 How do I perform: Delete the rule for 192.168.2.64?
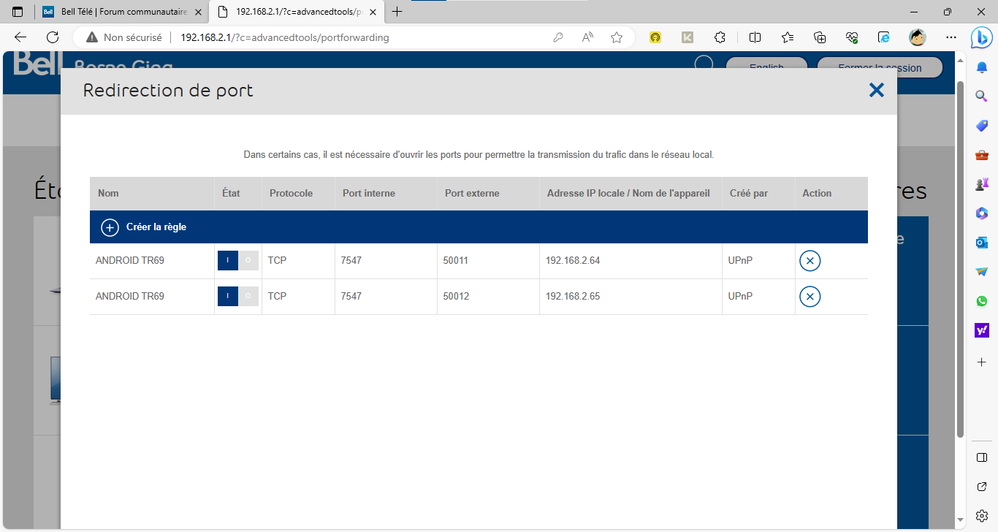tap(810, 261)
